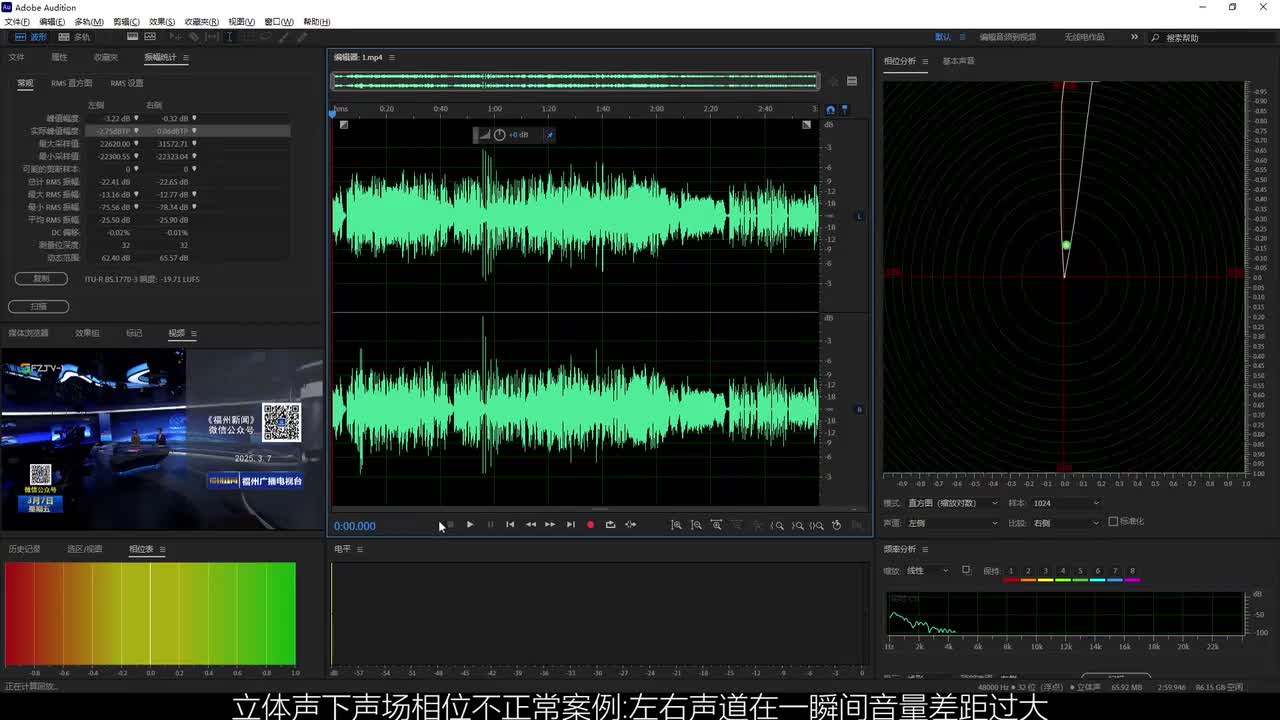1280x720 pixels.
Task: Toggle left channel L enable button
Action: click(859, 216)
